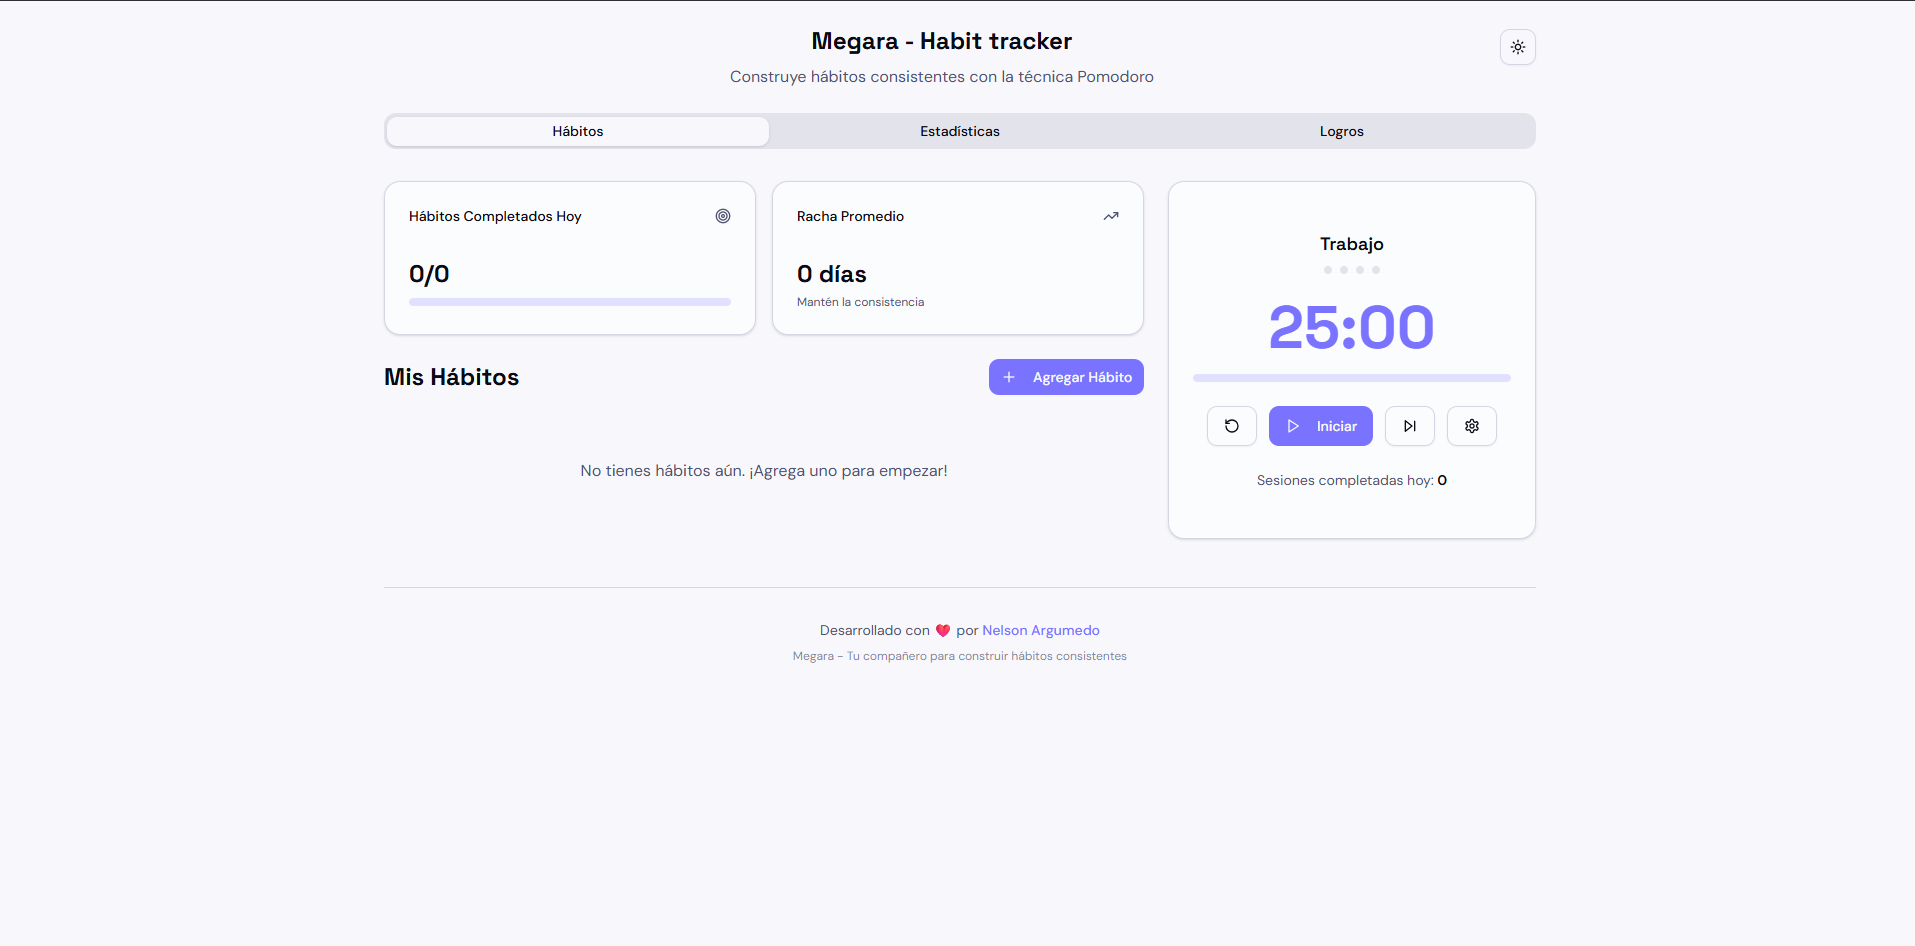Click the 0/0 completed habits value
The image size is (1915, 946).
click(429, 274)
